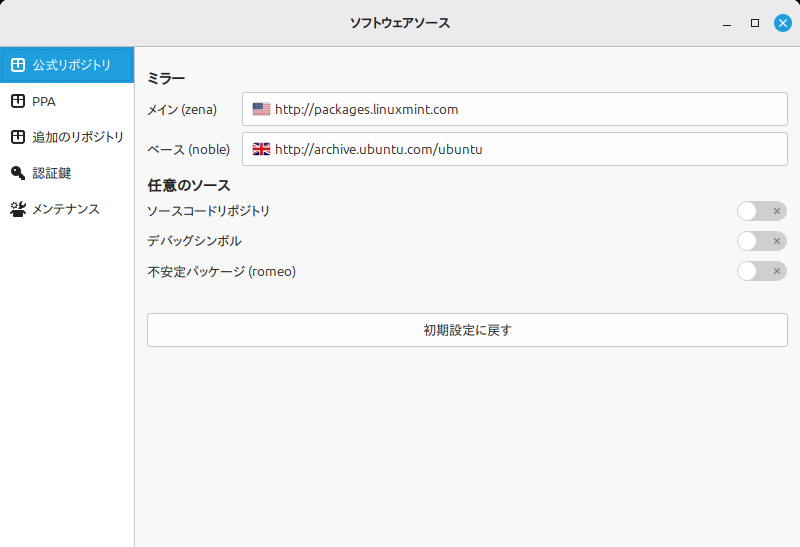
Task: Enable the ソースコードリポジトリ switch
Action: coord(762,211)
